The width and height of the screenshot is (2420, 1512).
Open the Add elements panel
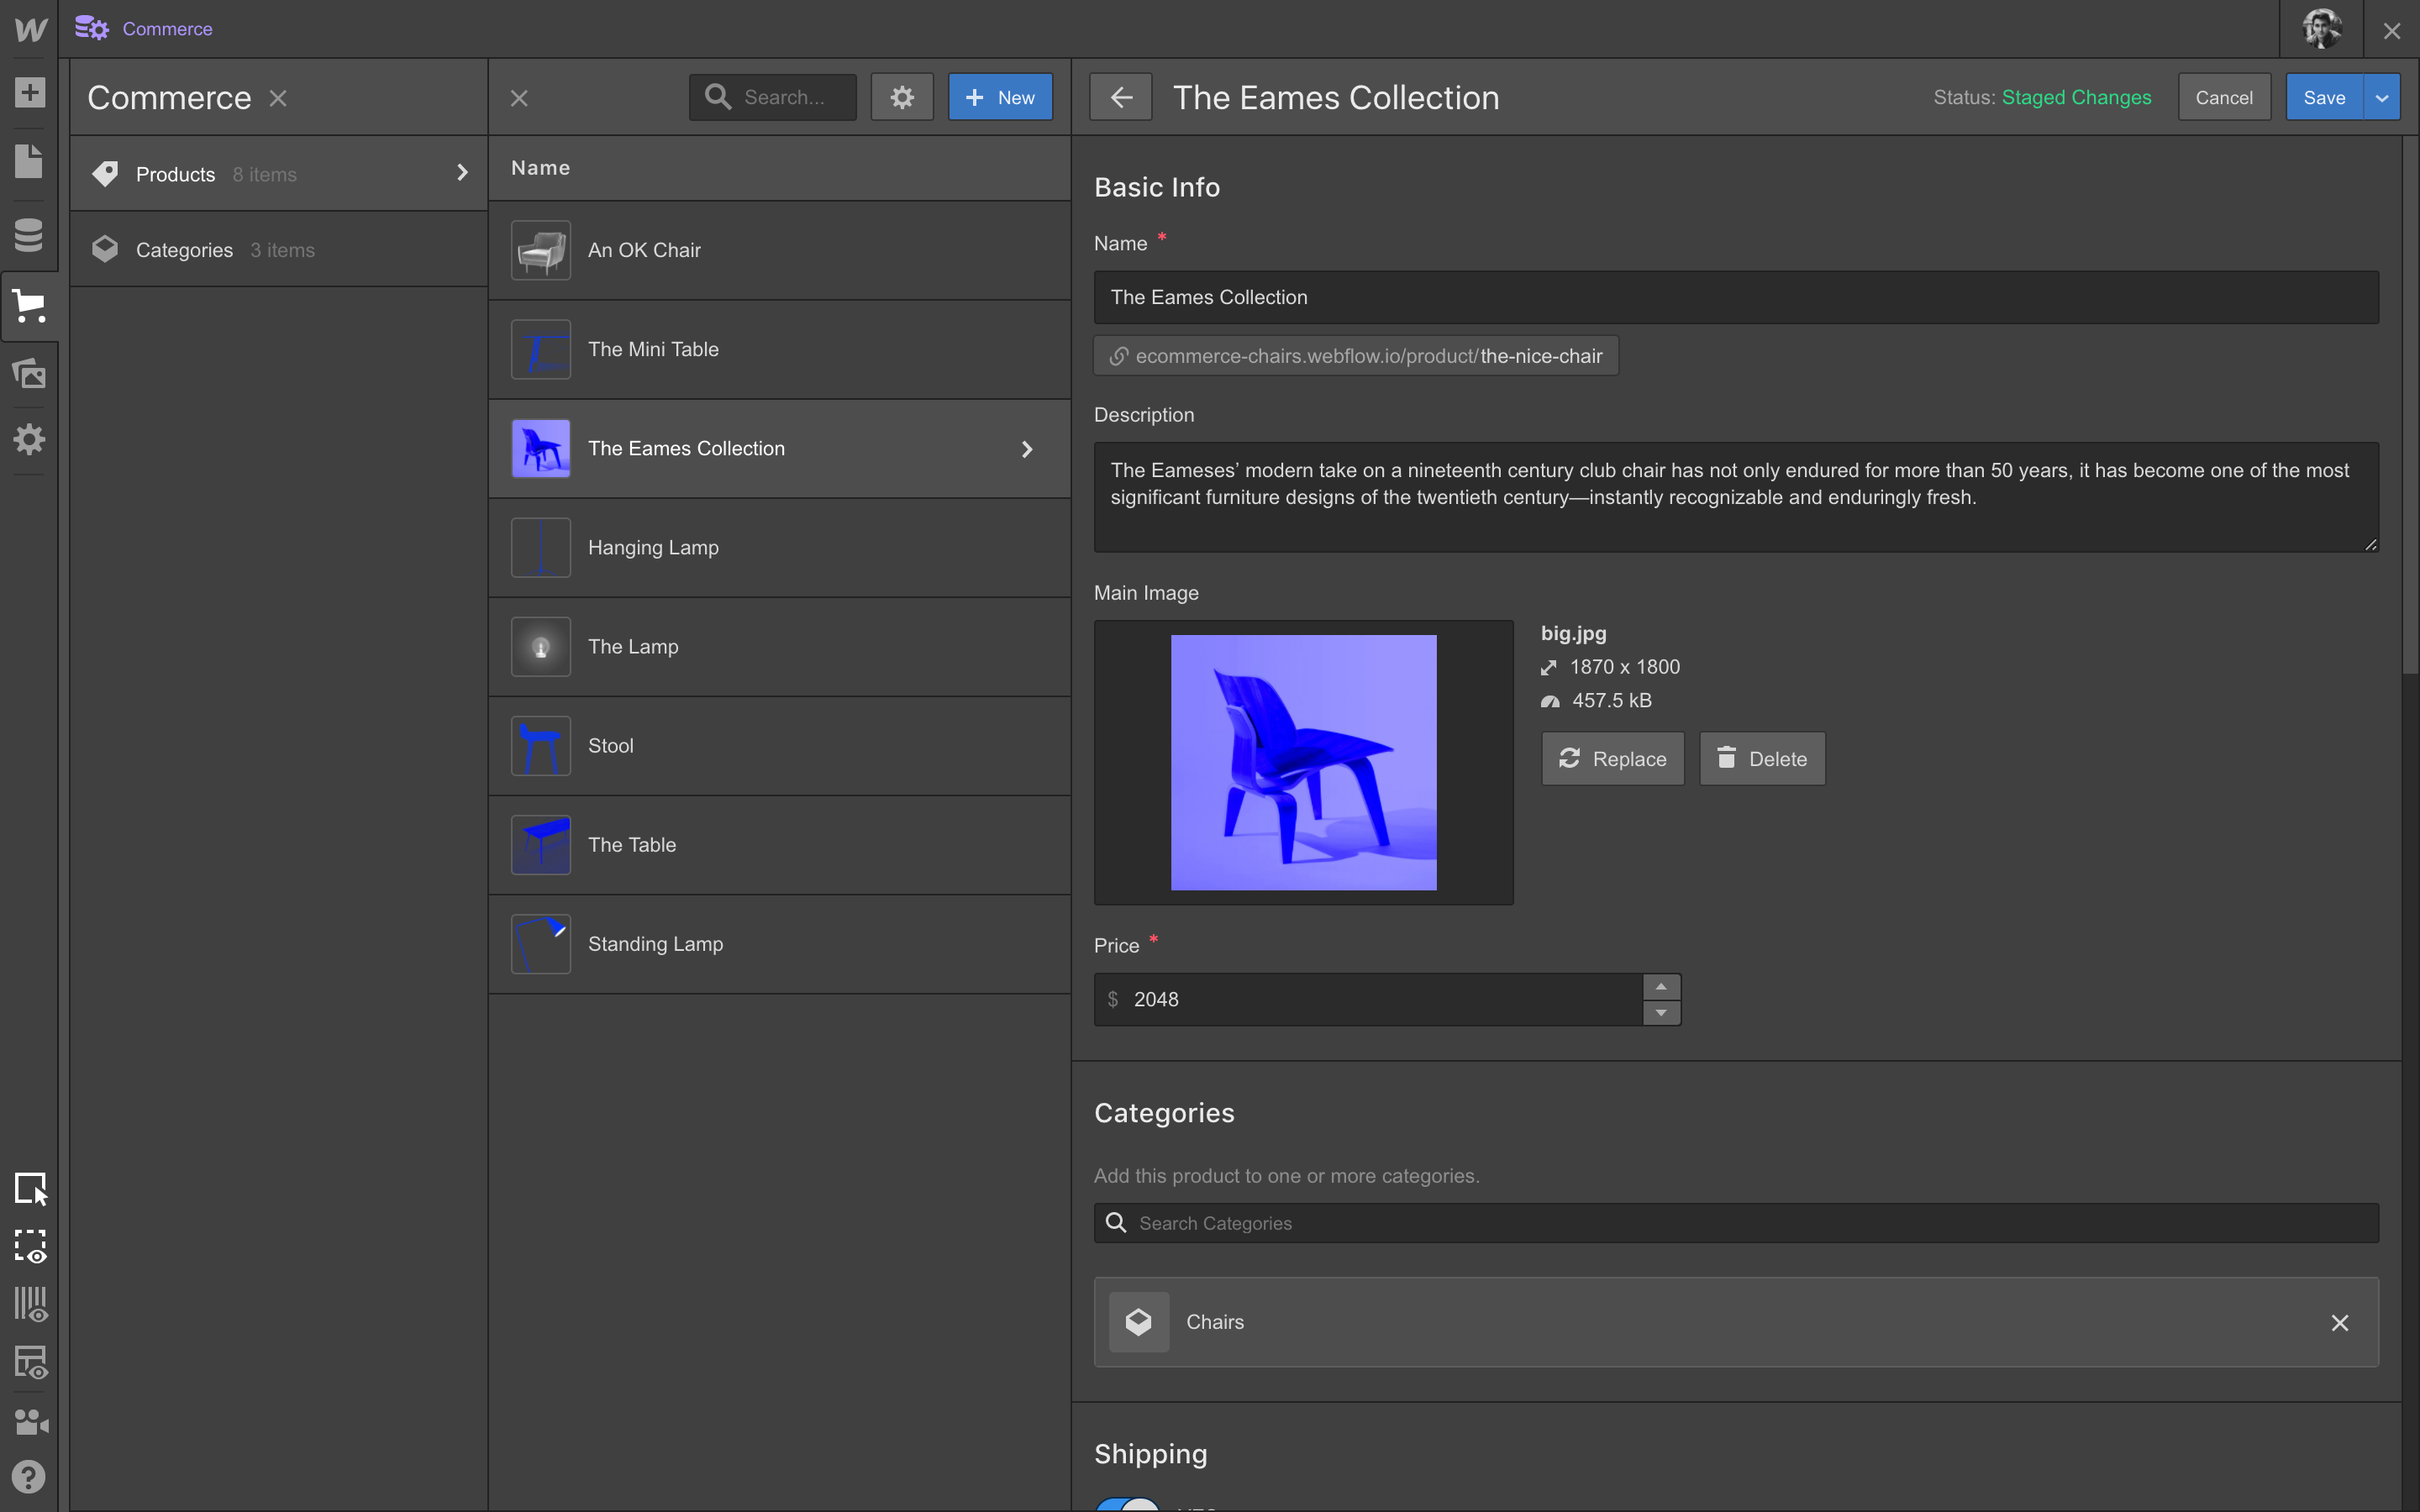(29, 93)
